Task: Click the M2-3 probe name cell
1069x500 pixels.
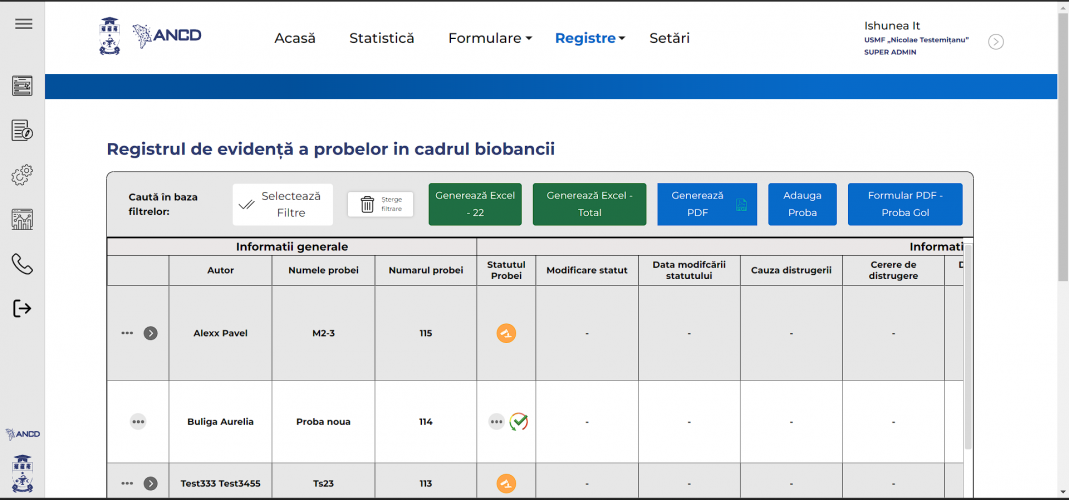Action: (323, 334)
